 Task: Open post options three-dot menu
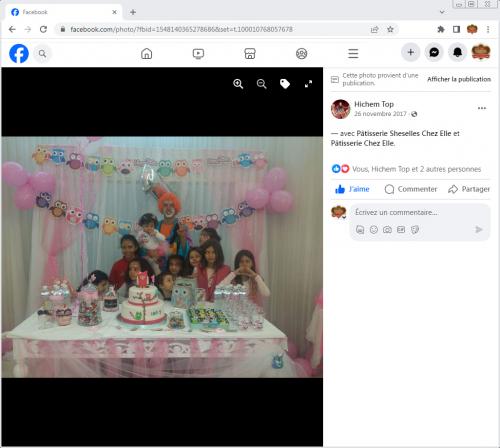(x=482, y=108)
